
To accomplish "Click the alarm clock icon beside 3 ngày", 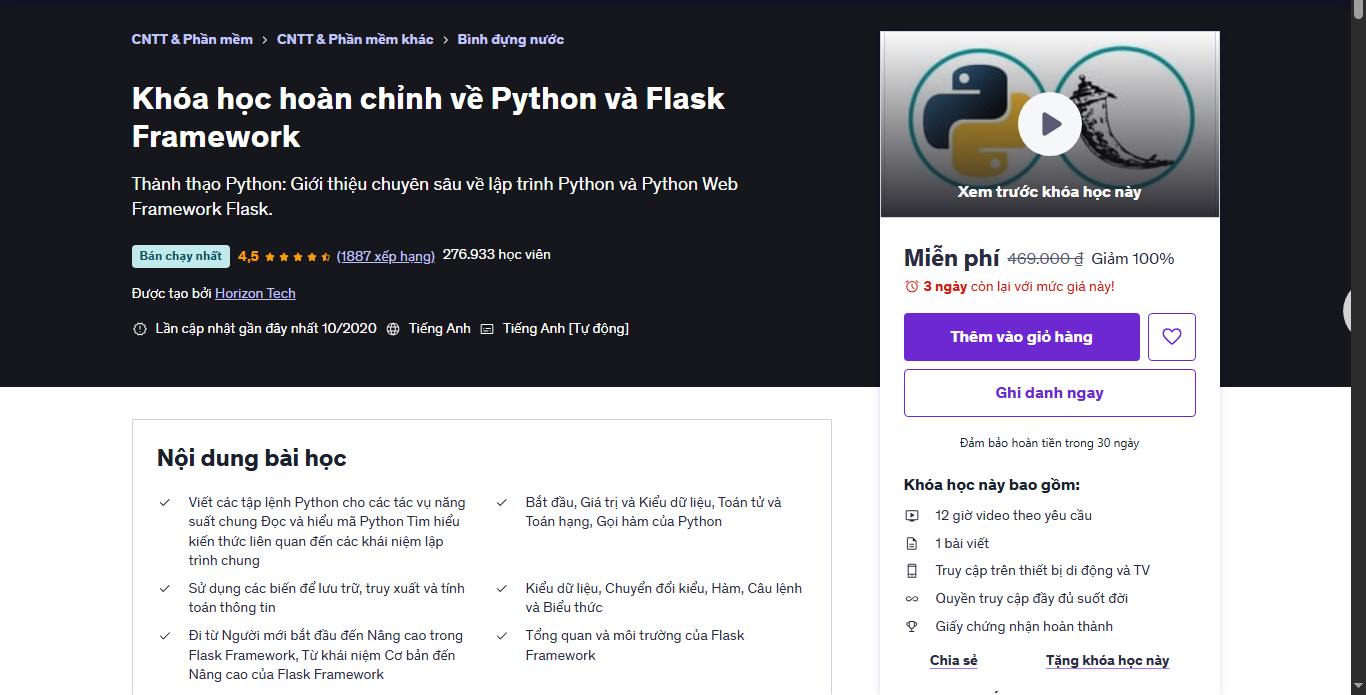I will pos(911,286).
